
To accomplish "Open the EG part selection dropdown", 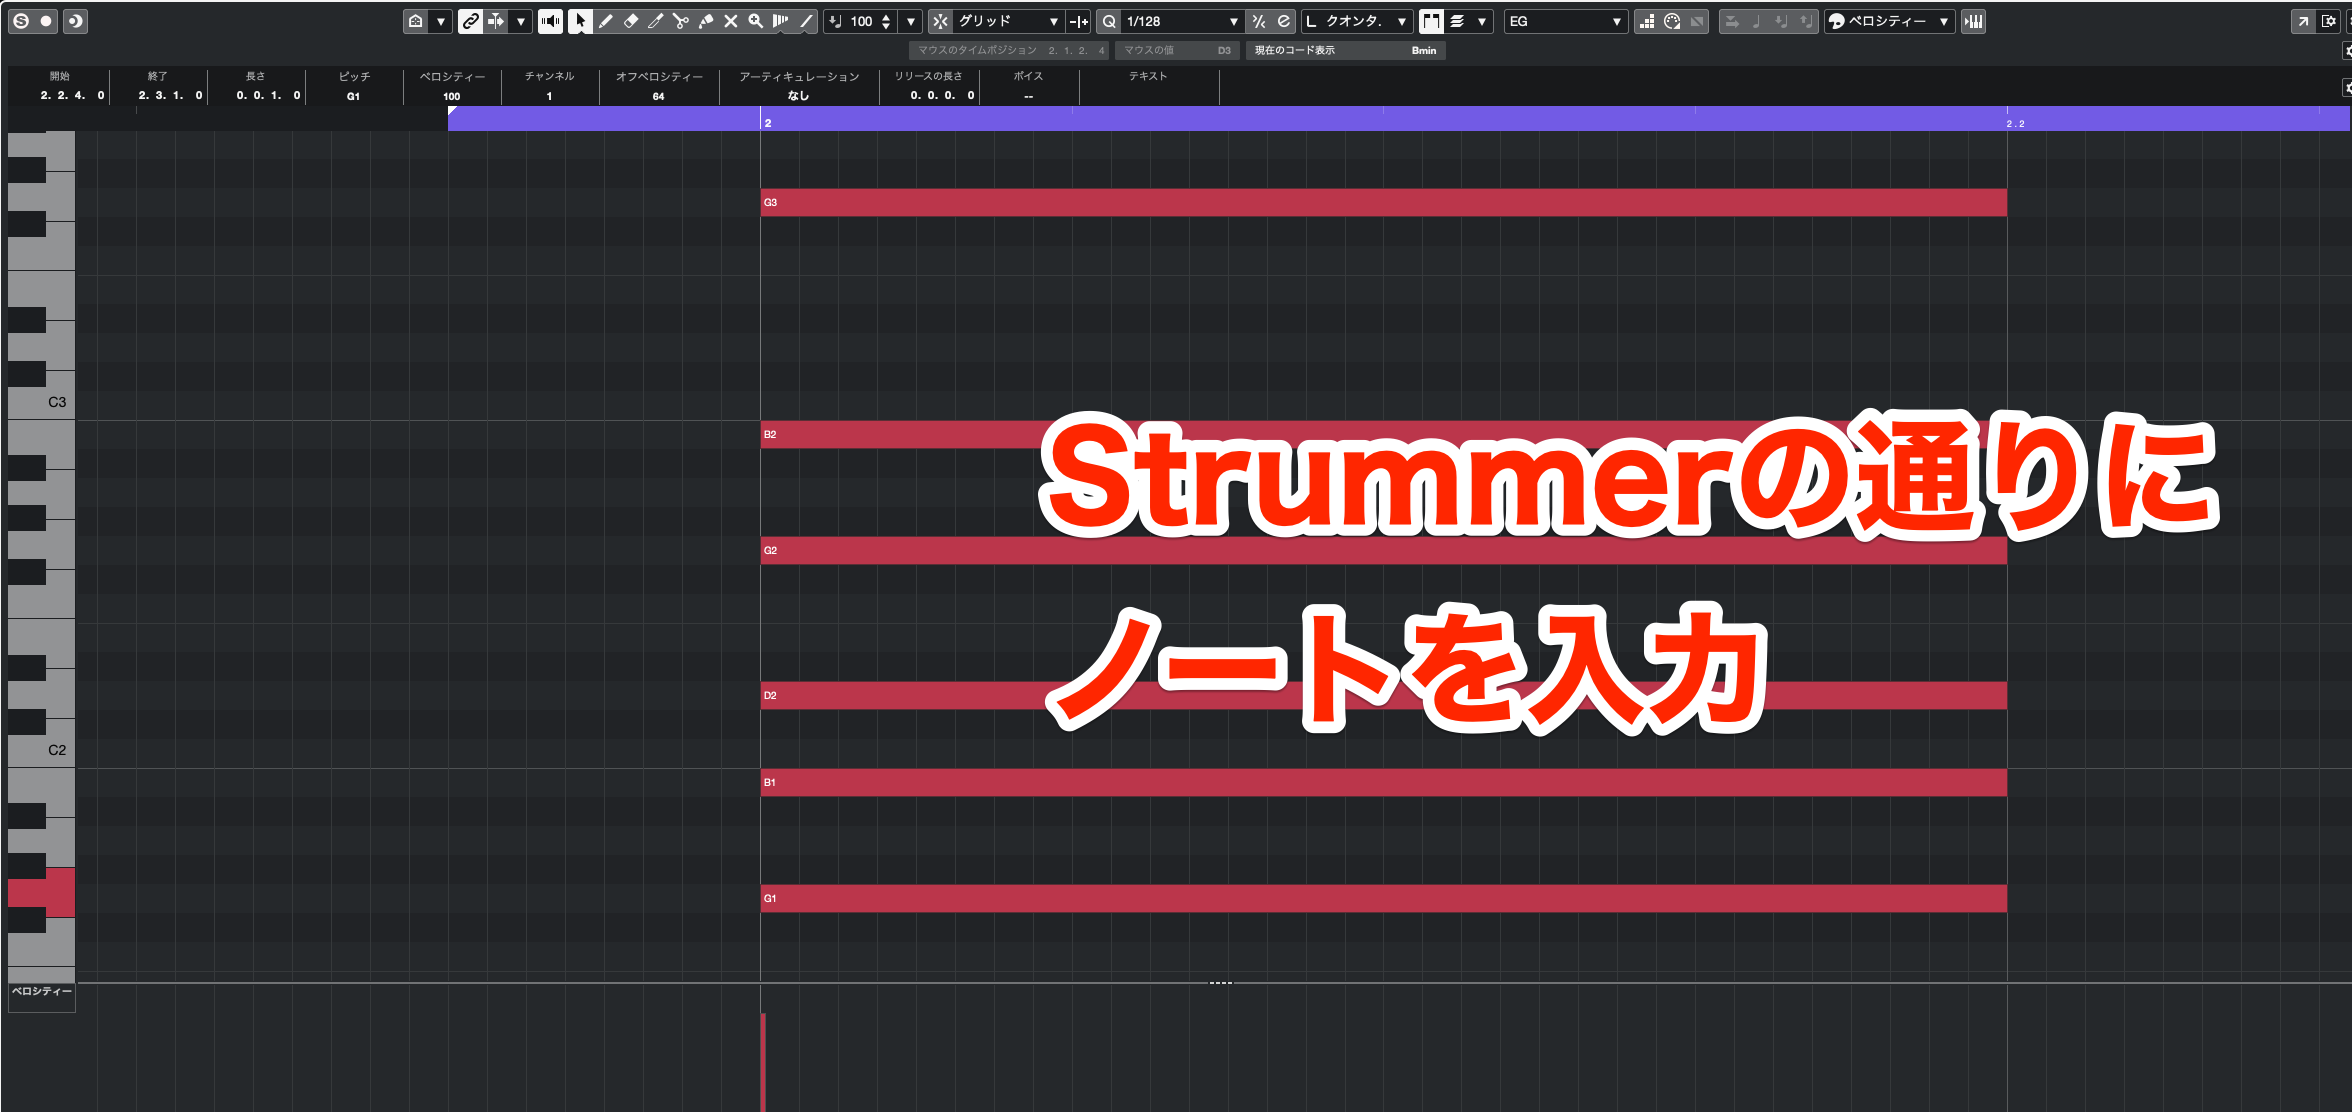I will click(1565, 21).
